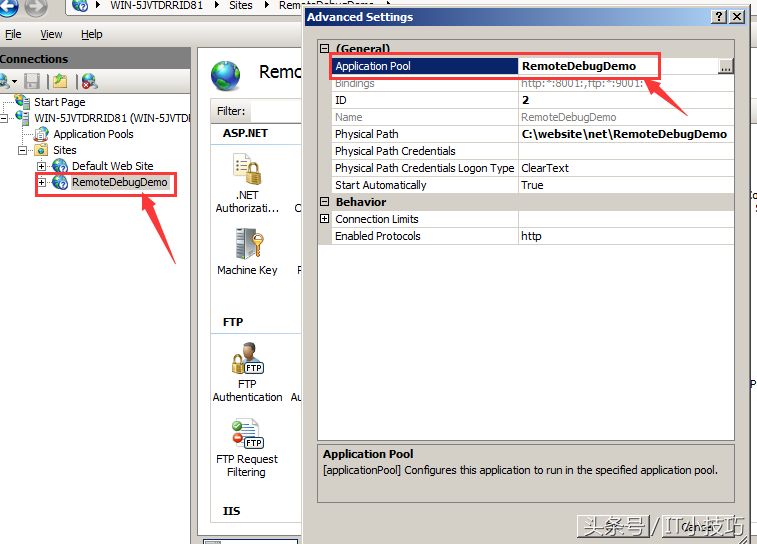Click the Create New Connection globe icon
This screenshot has width=757, height=544.
click(6, 81)
